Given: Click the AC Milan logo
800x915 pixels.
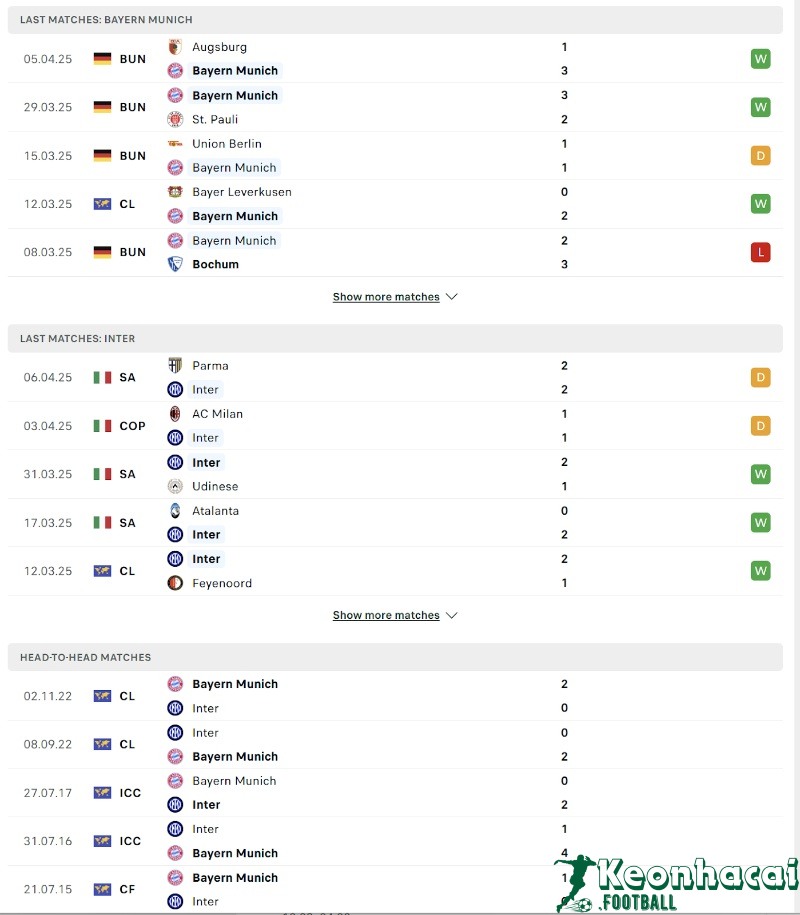Looking at the screenshot, I should pyautogui.click(x=175, y=414).
